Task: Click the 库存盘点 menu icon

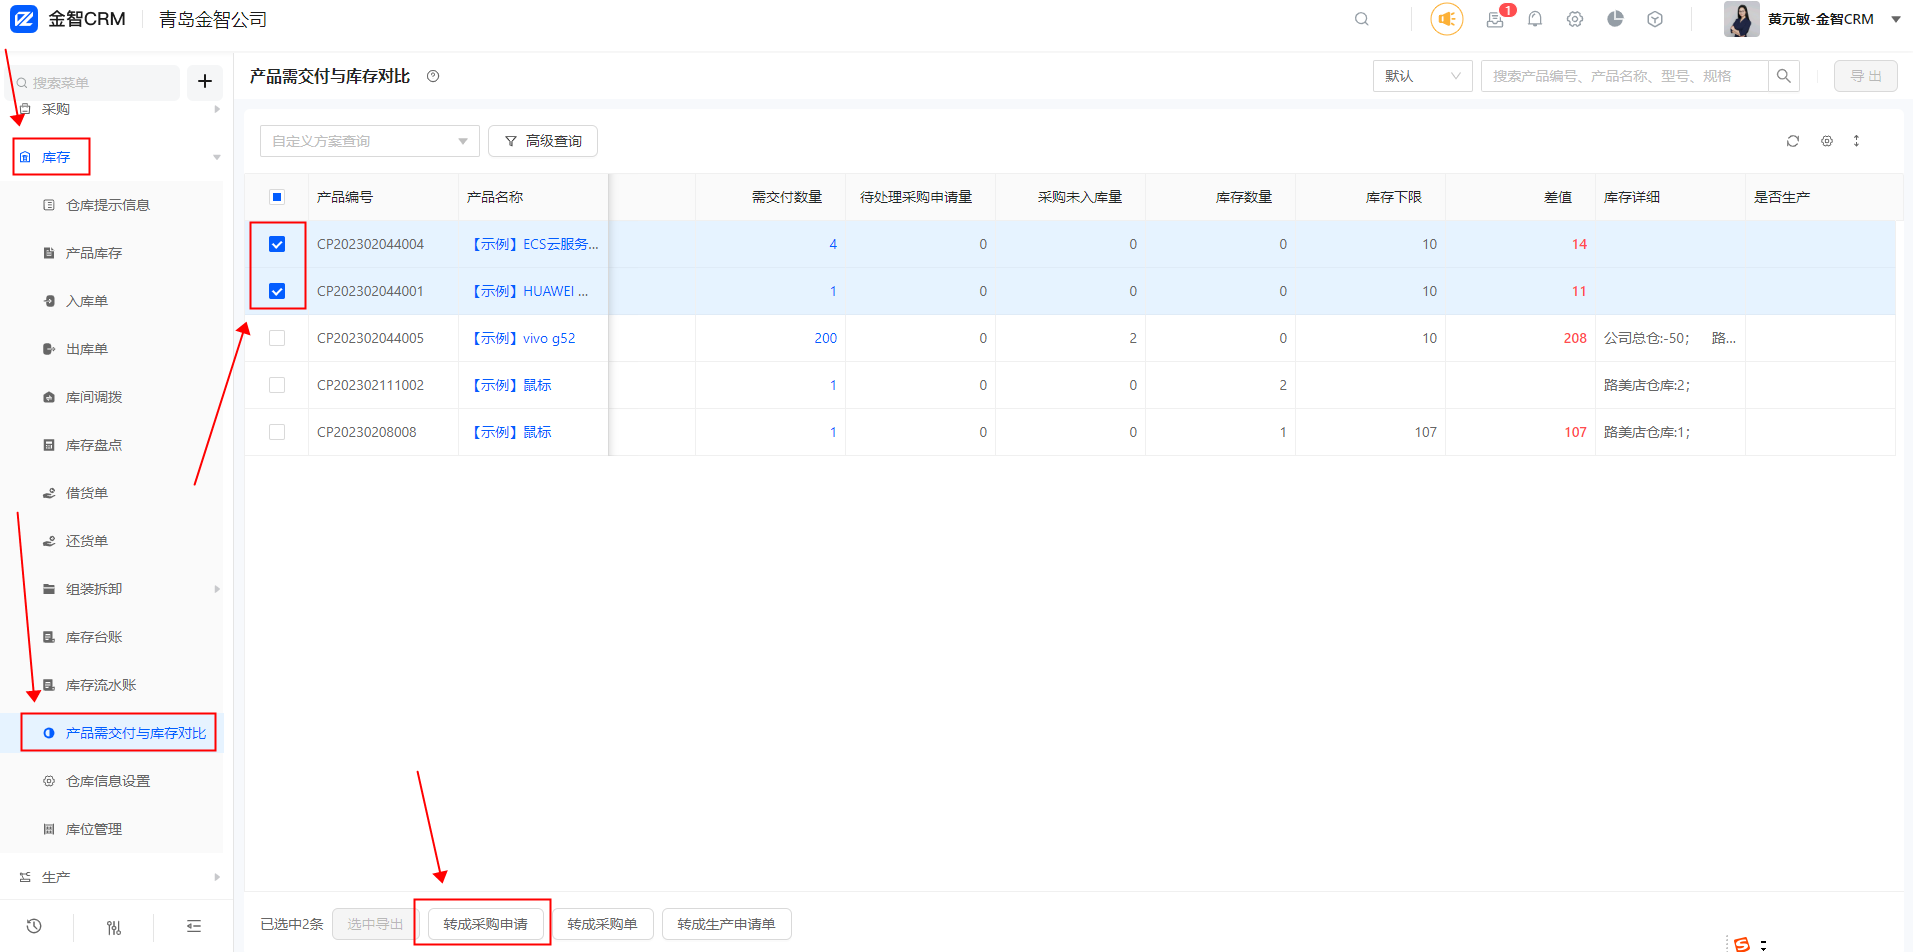Action: click(49, 445)
